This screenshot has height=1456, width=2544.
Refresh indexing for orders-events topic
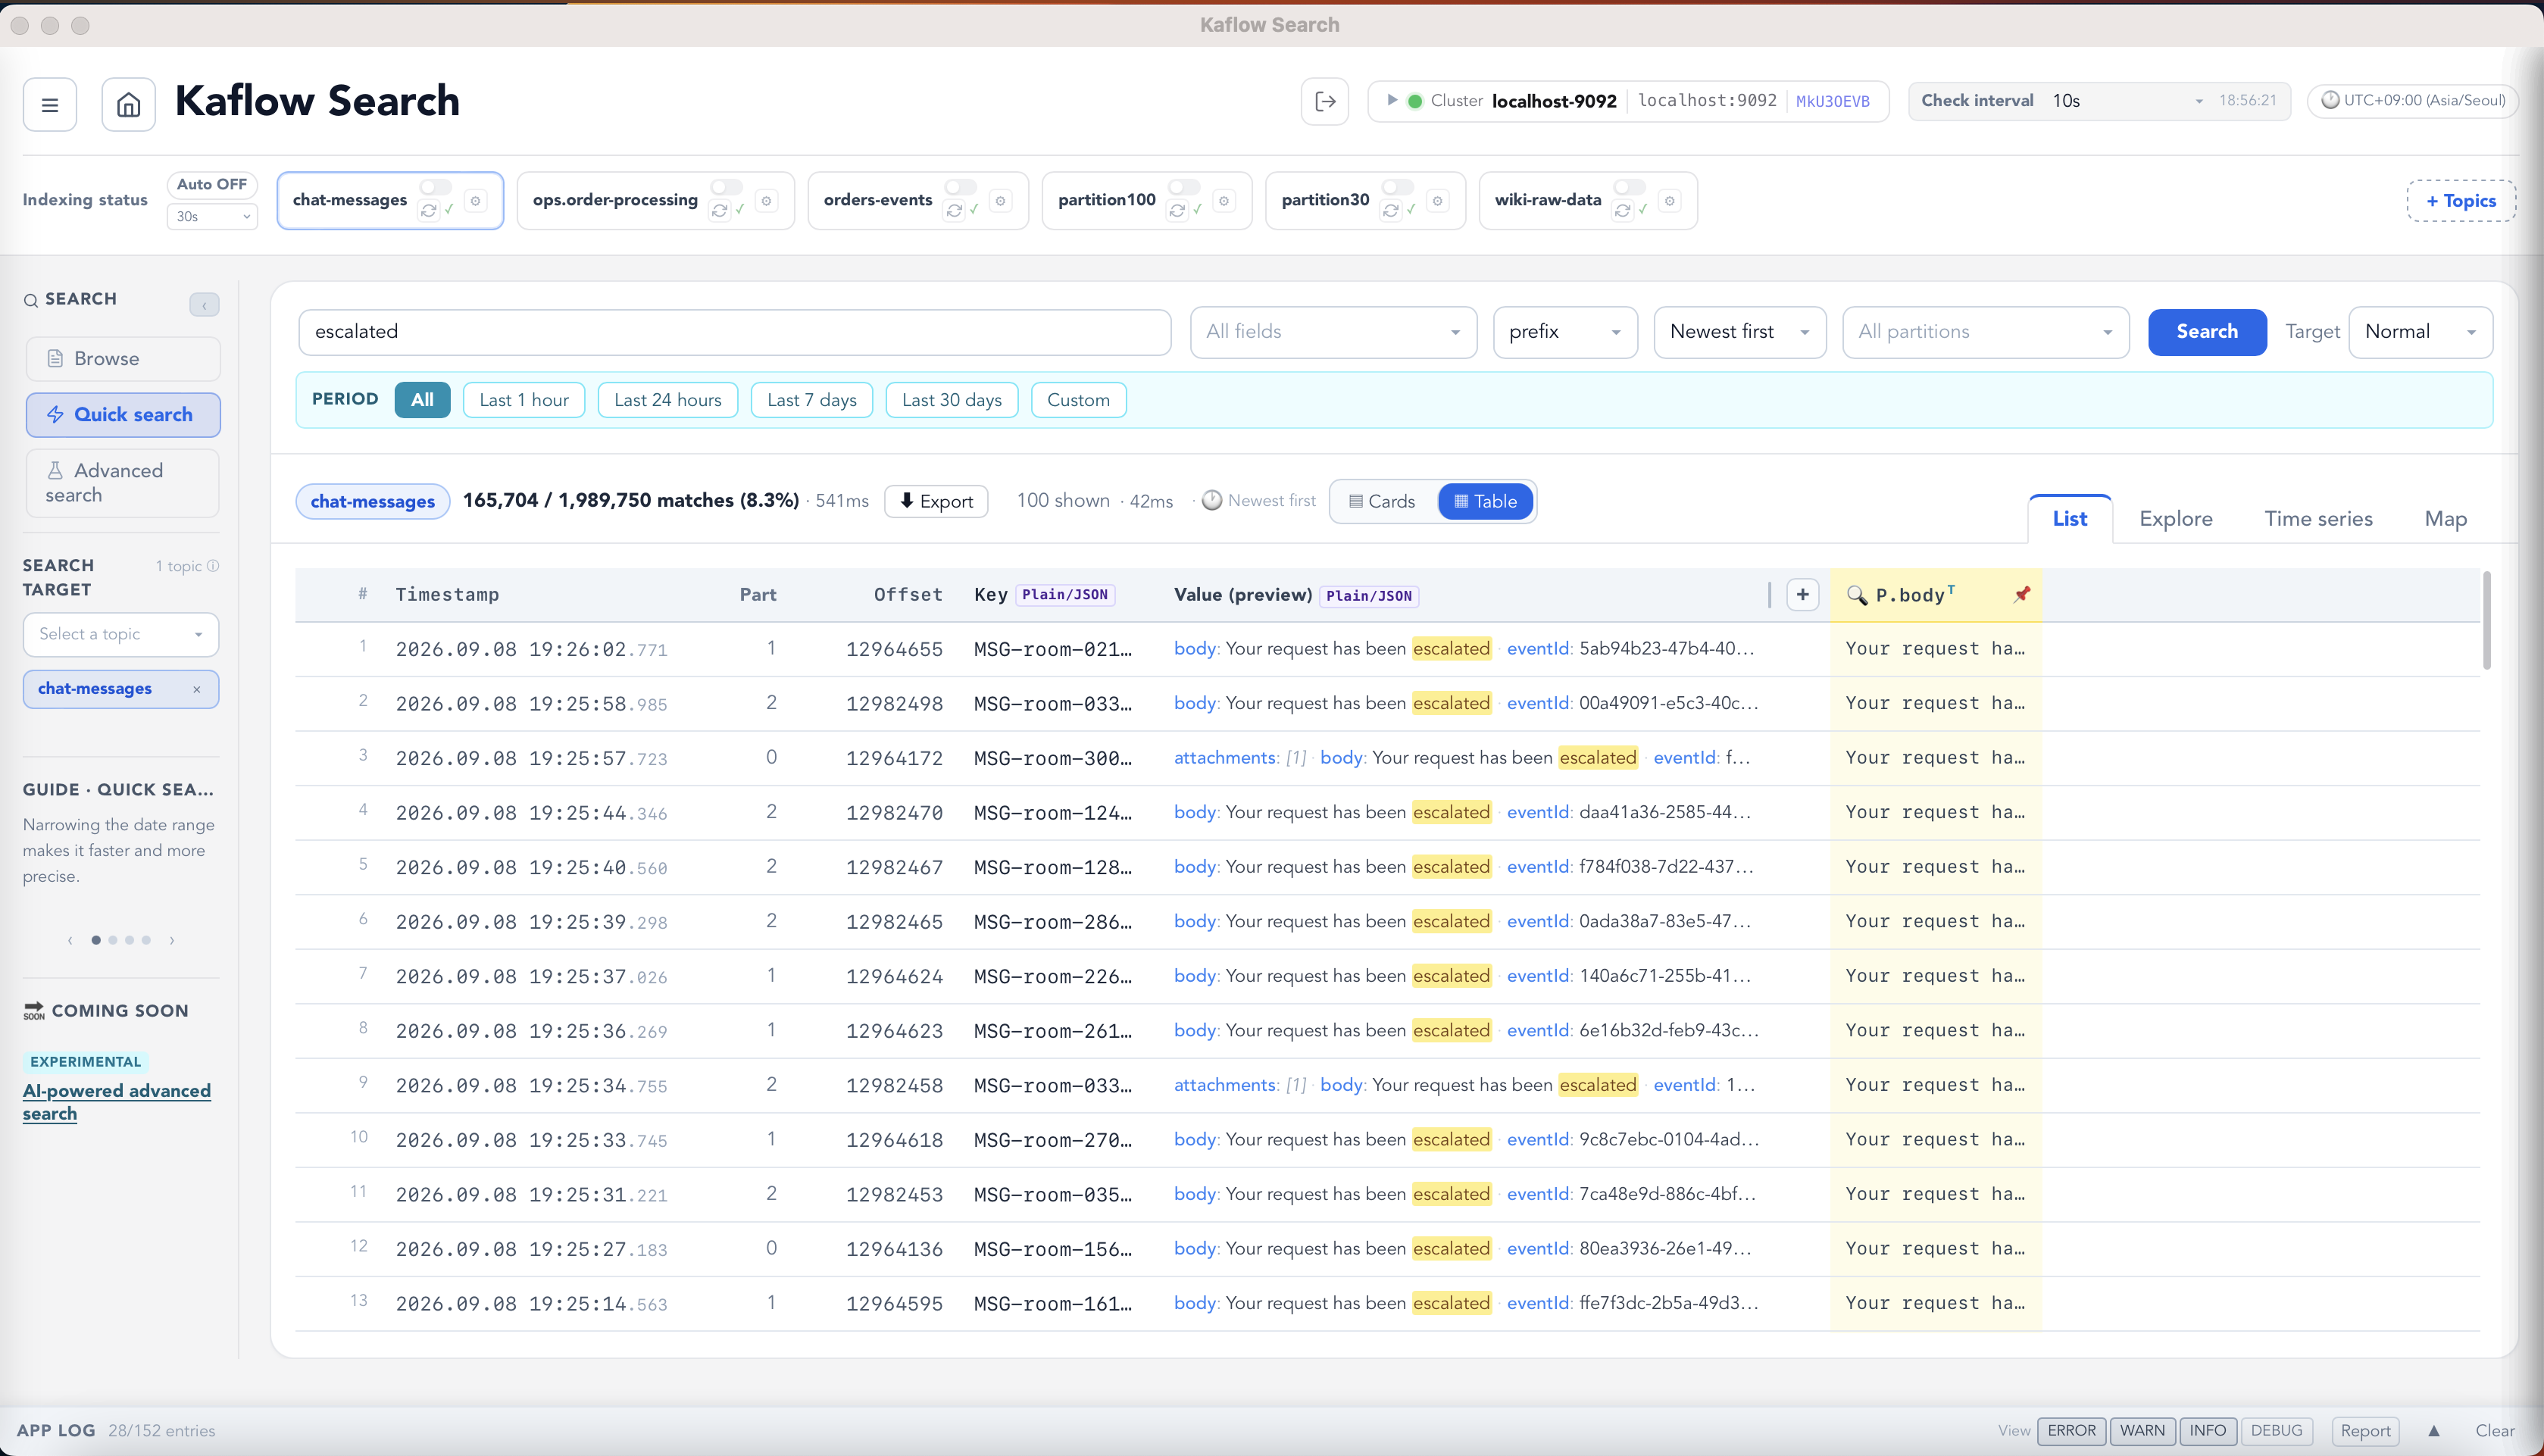(x=954, y=210)
